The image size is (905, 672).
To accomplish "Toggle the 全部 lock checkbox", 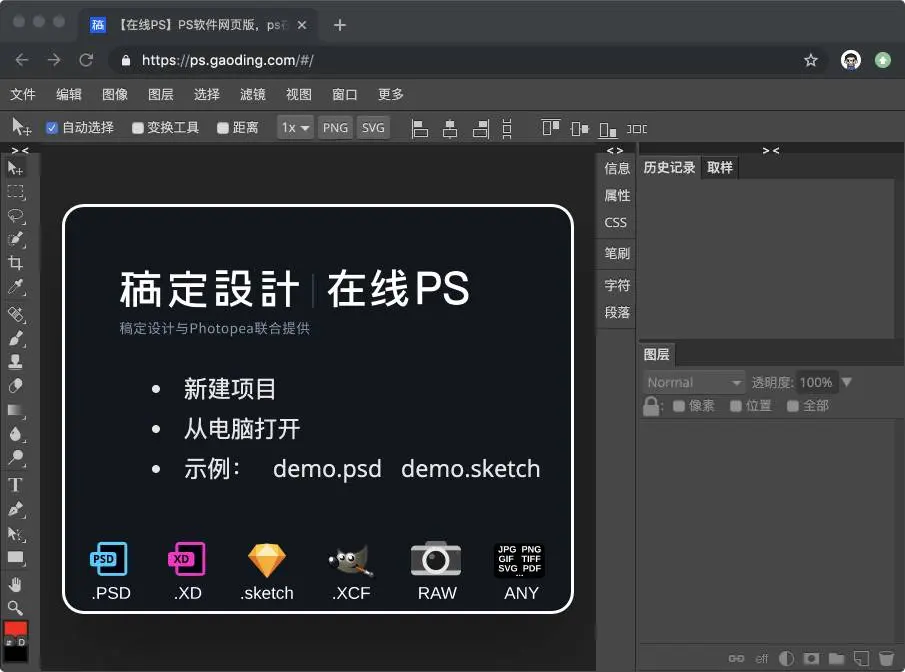I will [x=792, y=406].
